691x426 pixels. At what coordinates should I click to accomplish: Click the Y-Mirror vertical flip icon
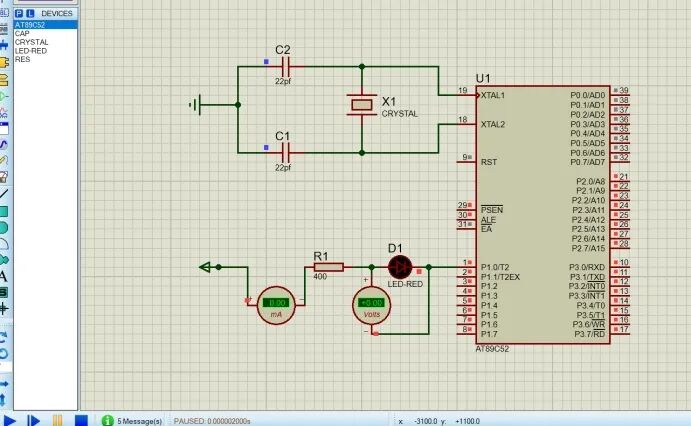pos(4,400)
